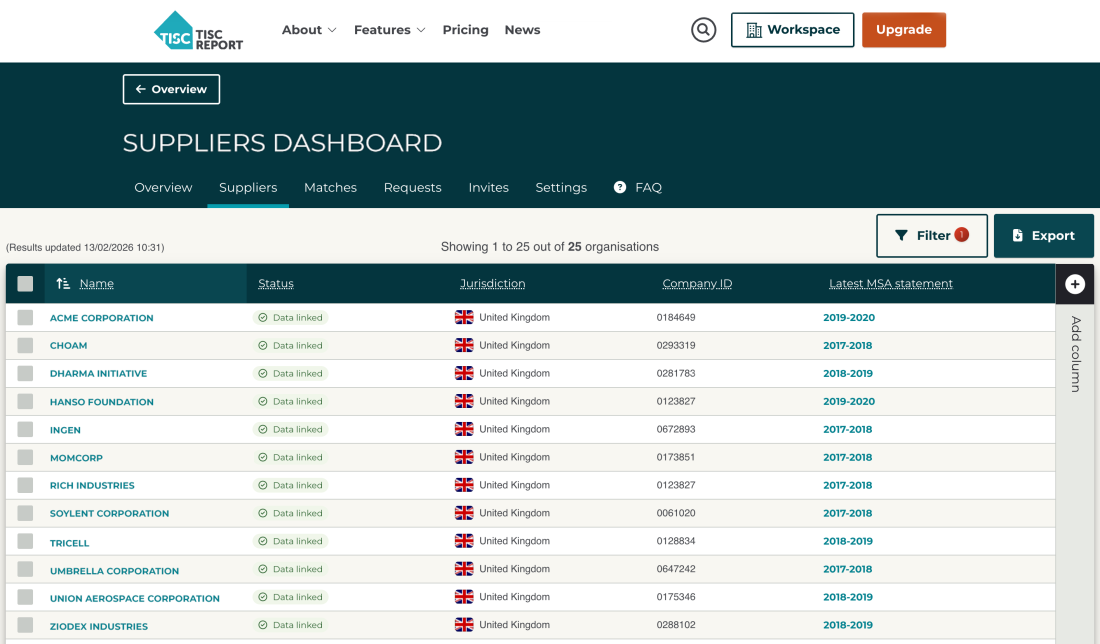Screen dimensions: 1100x644
Task: Select the Hanso Foundation row checkbox
Action: pyautogui.click(x=25, y=402)
